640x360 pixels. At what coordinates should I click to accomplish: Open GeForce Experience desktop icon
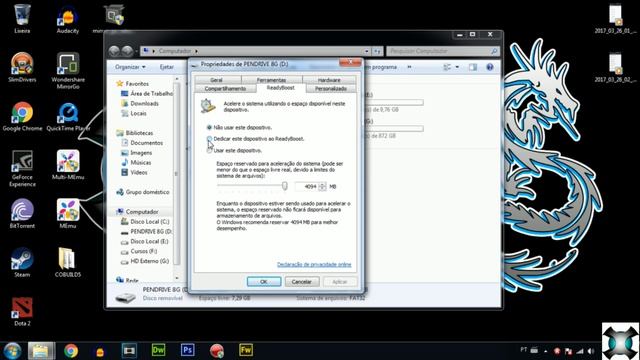click(x=22, y=168)
